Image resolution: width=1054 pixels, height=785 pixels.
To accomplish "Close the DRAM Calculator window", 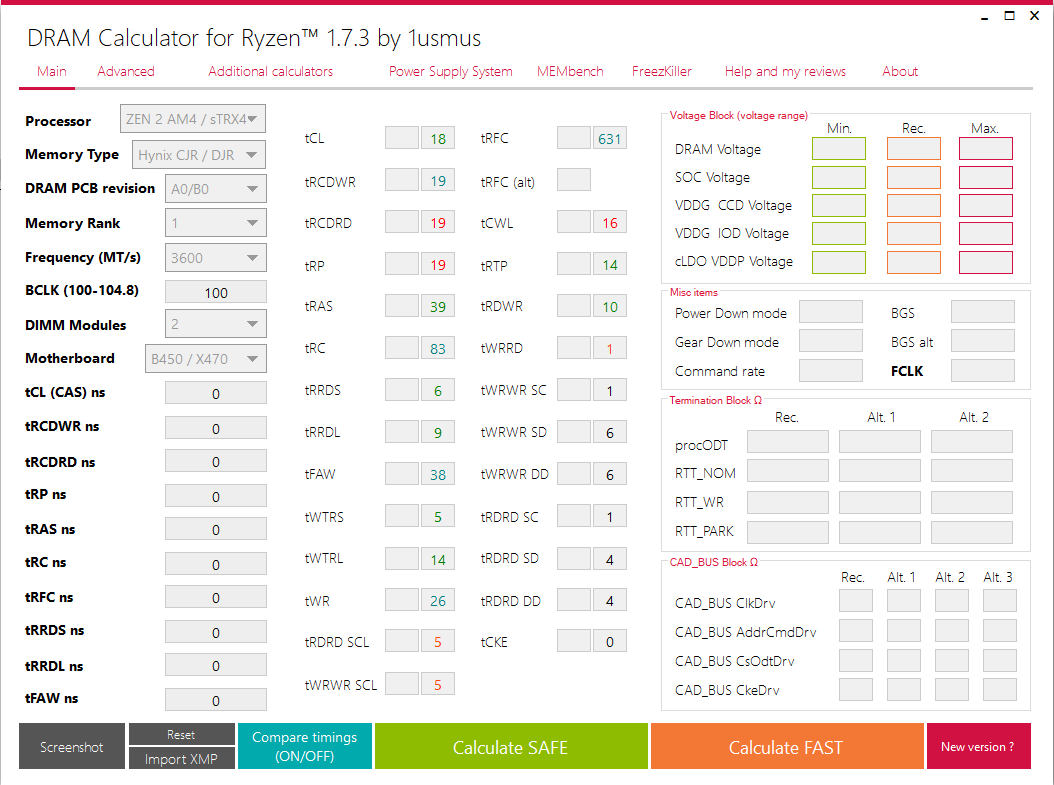I will click(1035, 15).
